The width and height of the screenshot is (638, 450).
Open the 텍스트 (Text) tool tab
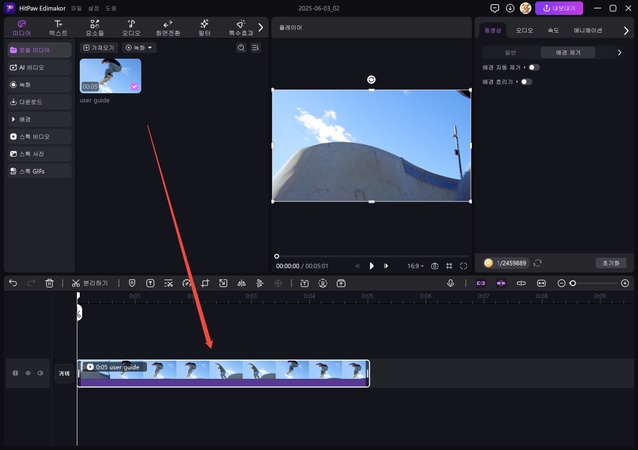(58, 26)
